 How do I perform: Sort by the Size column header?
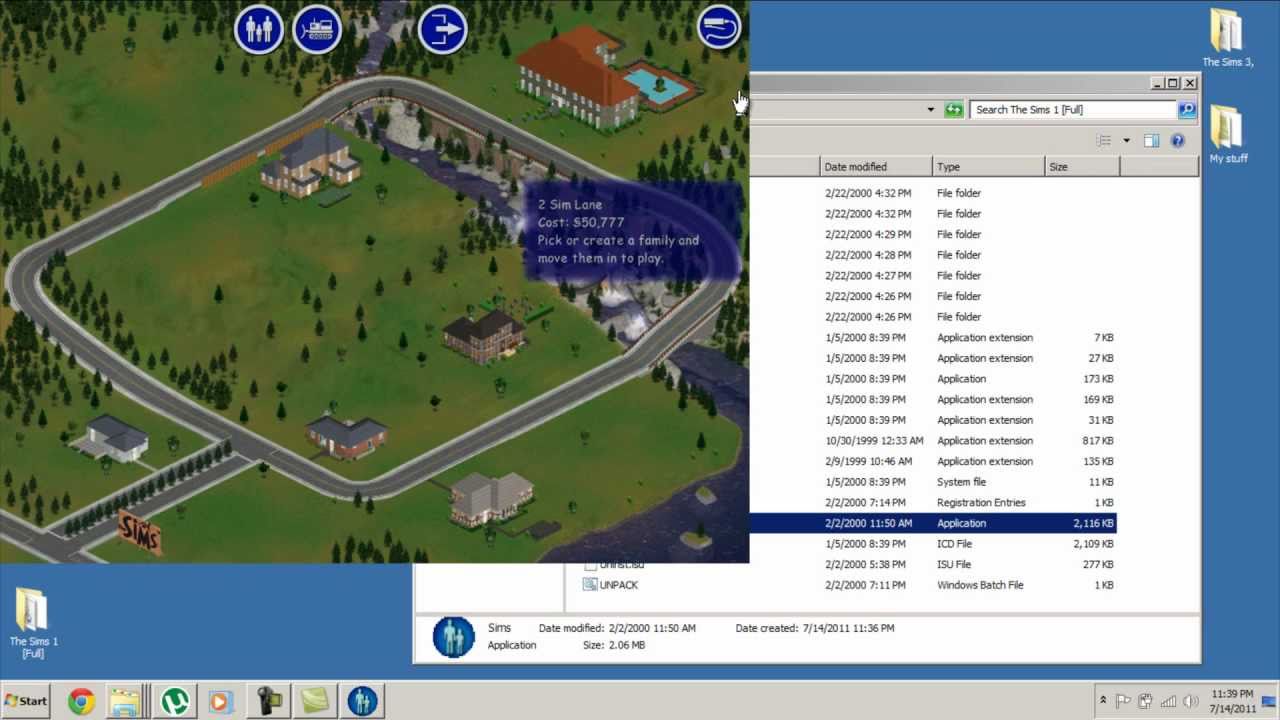coord(1082,167)
